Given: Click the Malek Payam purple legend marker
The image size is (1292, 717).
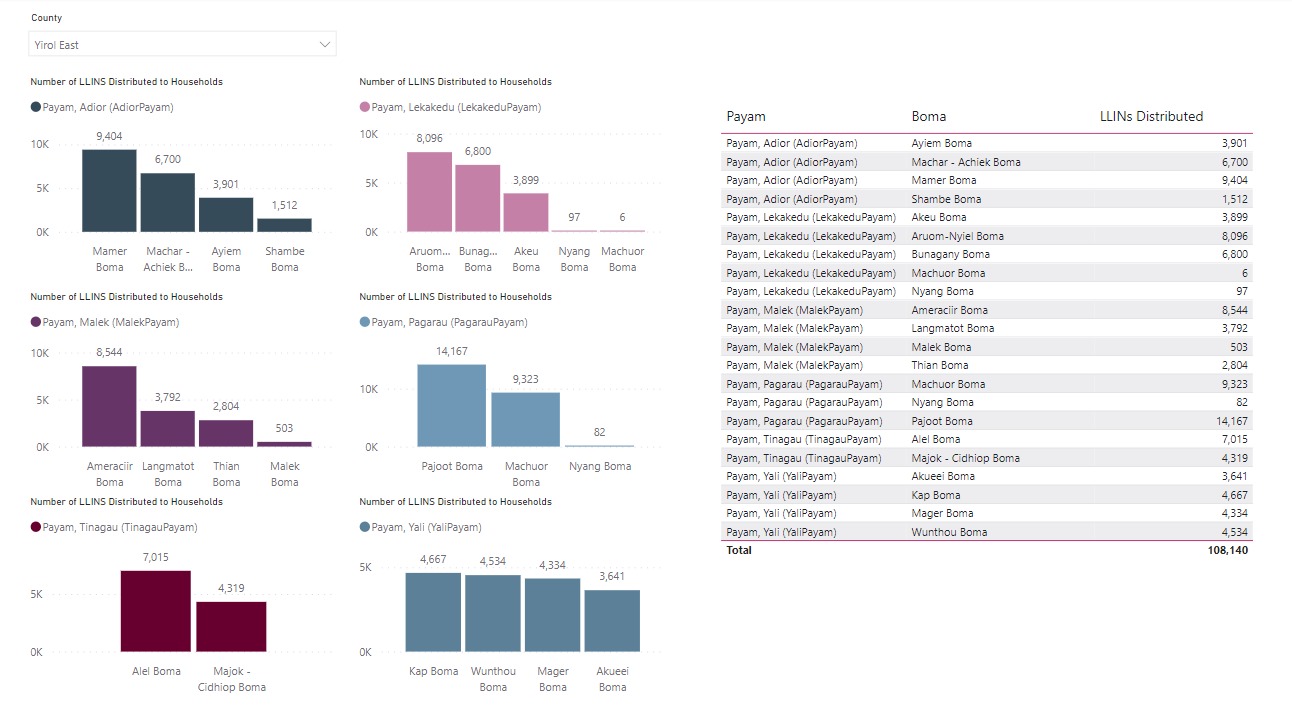Looking at the screenshot, I should click(36, 322).
